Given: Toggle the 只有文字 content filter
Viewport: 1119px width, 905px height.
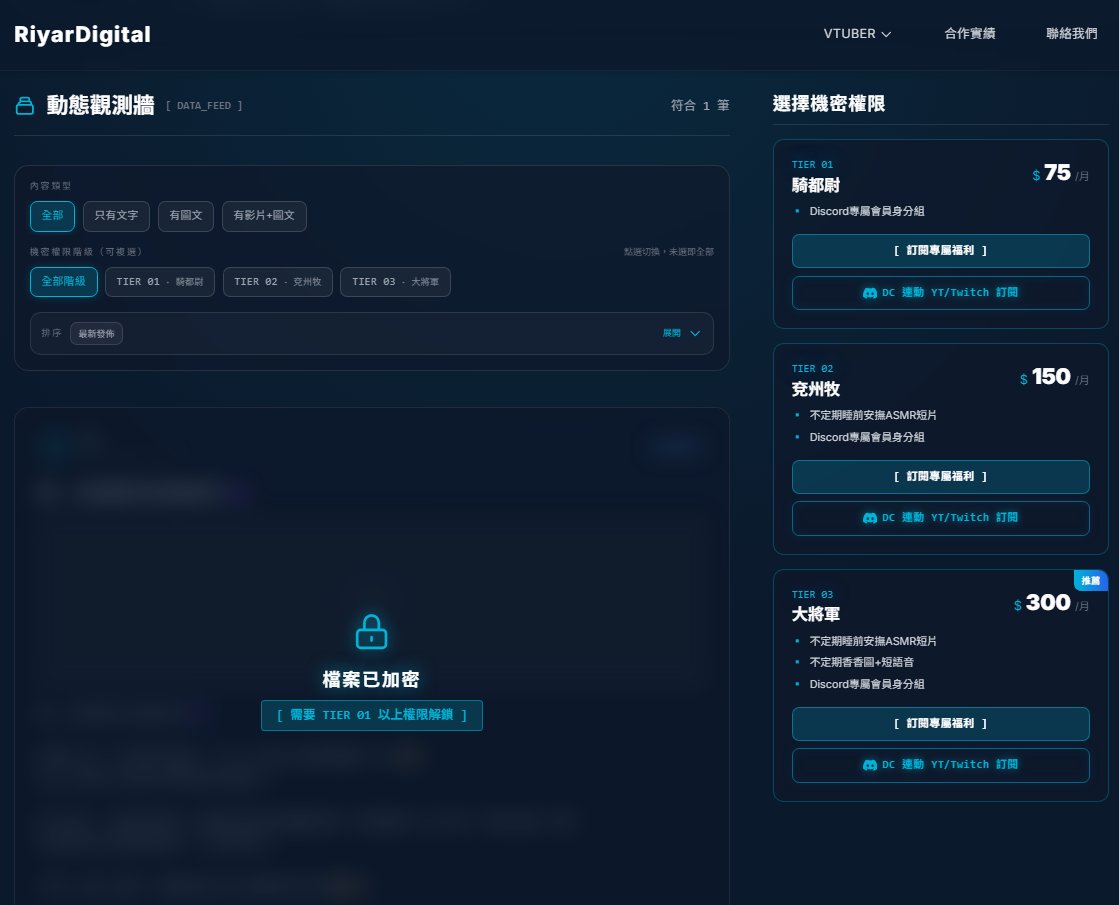Looking at the screenshot, I should tap(116, 216).
